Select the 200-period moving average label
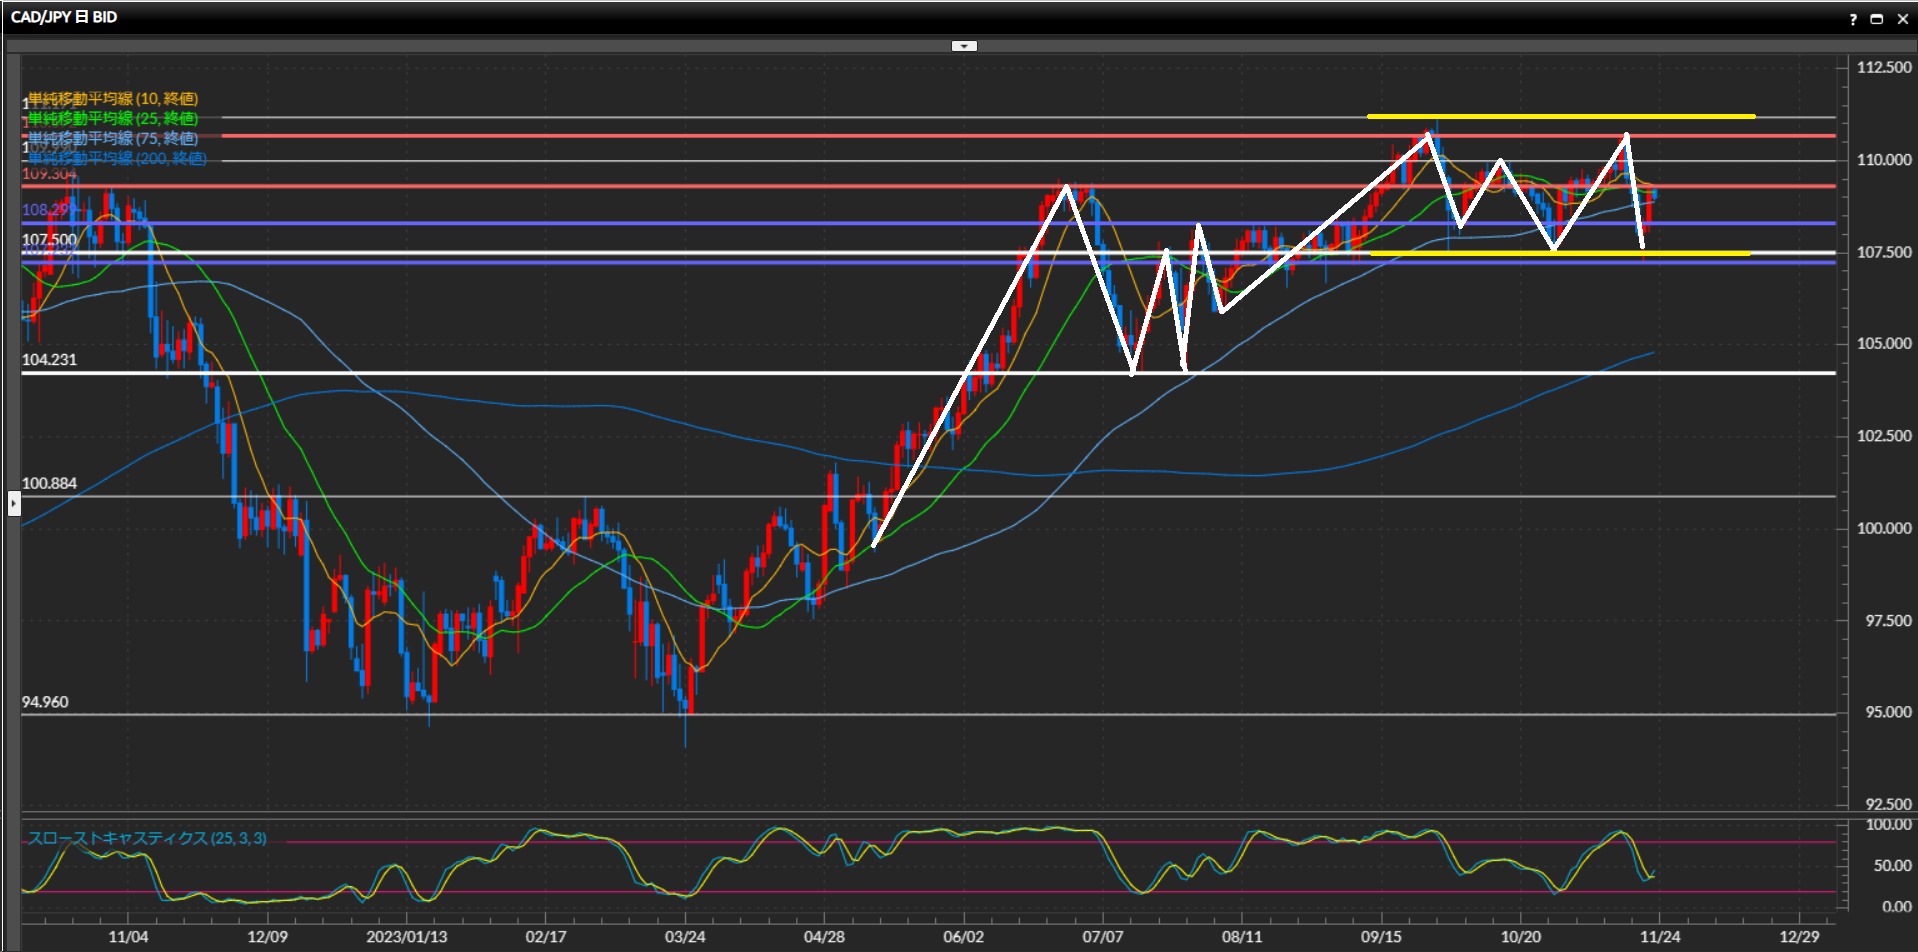Image resolution: width=1918 pixels, height=952 pixels. [116, 158]
